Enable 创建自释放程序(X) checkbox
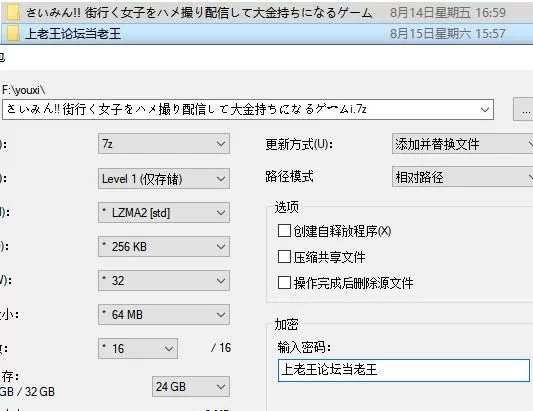This screenshot has width=533, height=411. (x=284, y=231)
